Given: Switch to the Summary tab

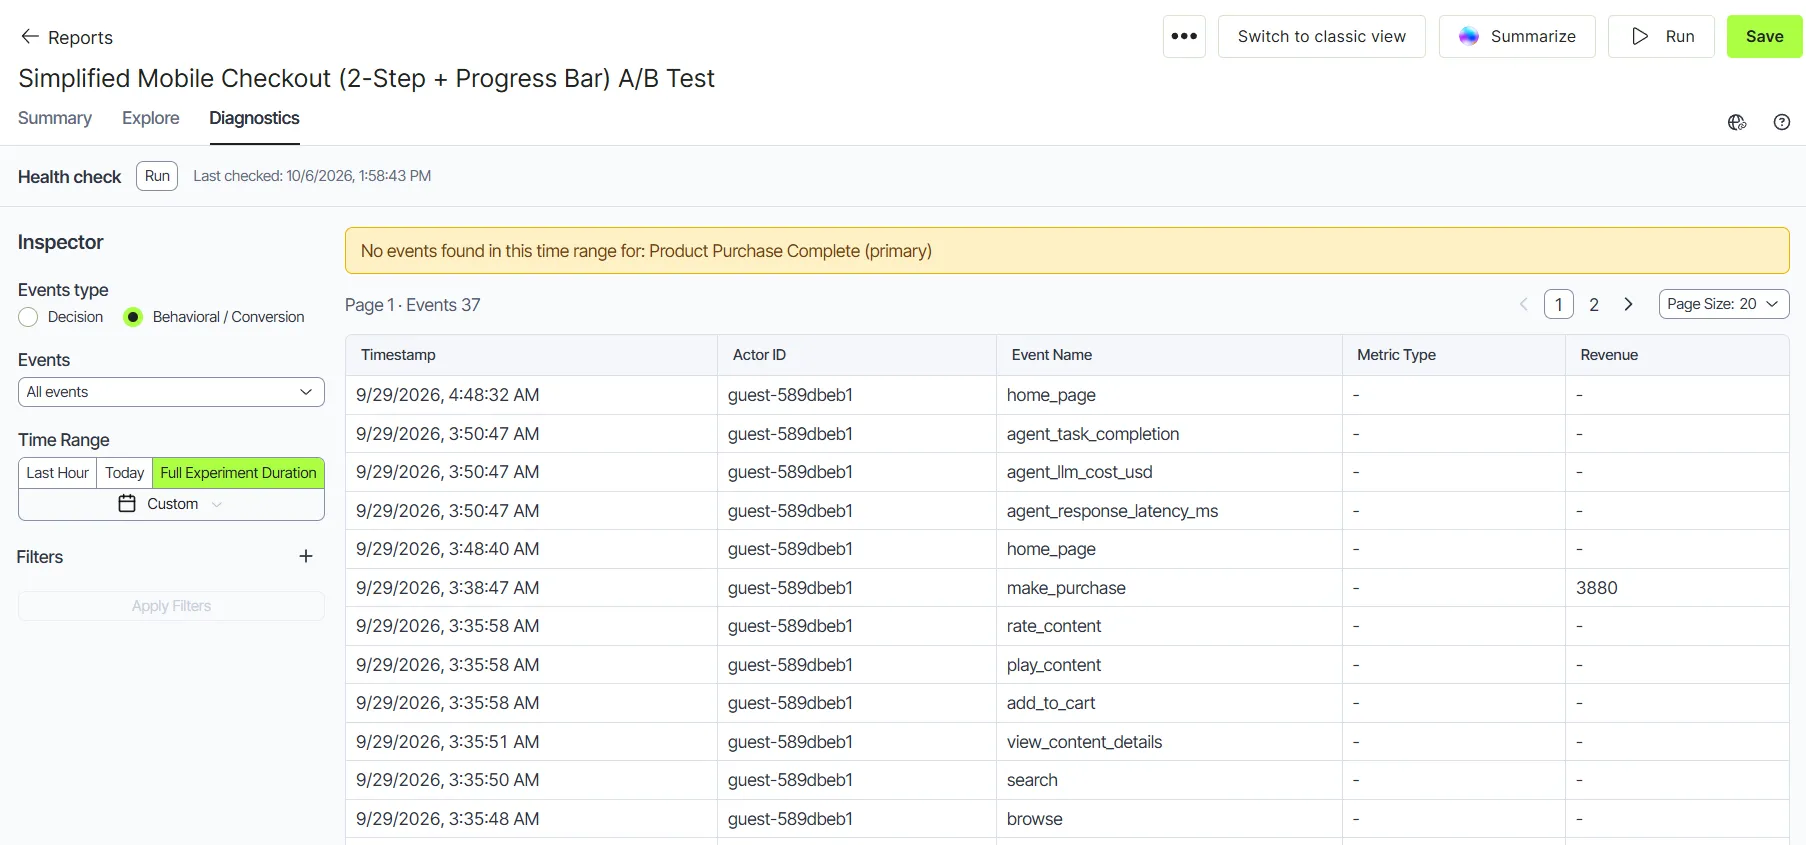Looking at the screenshot, I should click(55, 118).
